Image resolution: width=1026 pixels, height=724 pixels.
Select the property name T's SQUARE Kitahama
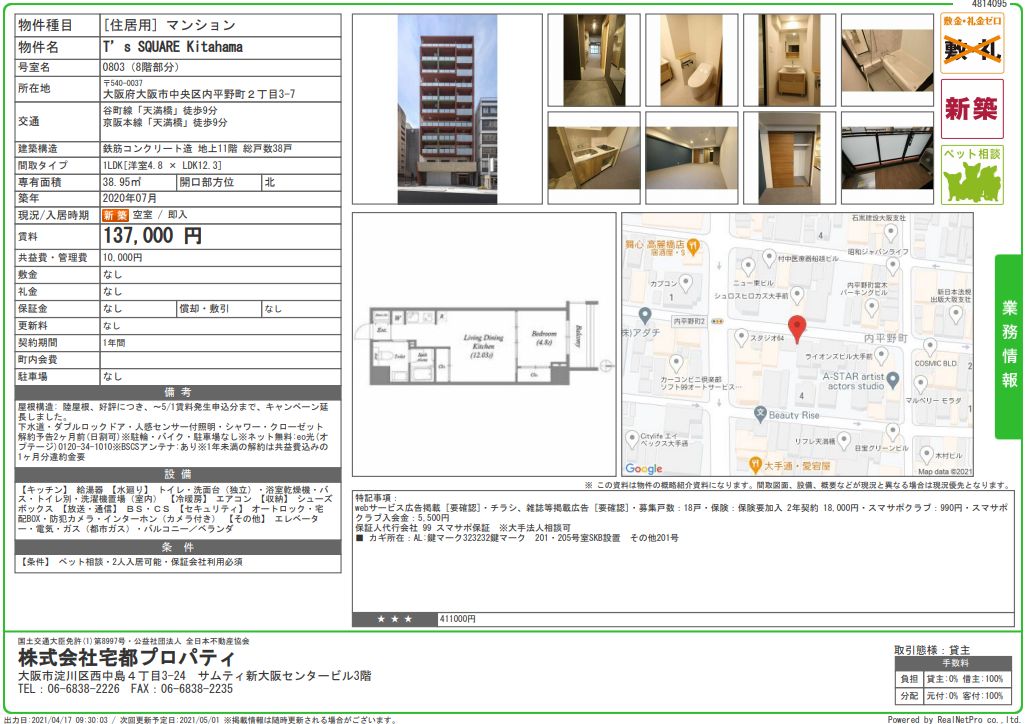pyautogui.click(x=173, y=47)
